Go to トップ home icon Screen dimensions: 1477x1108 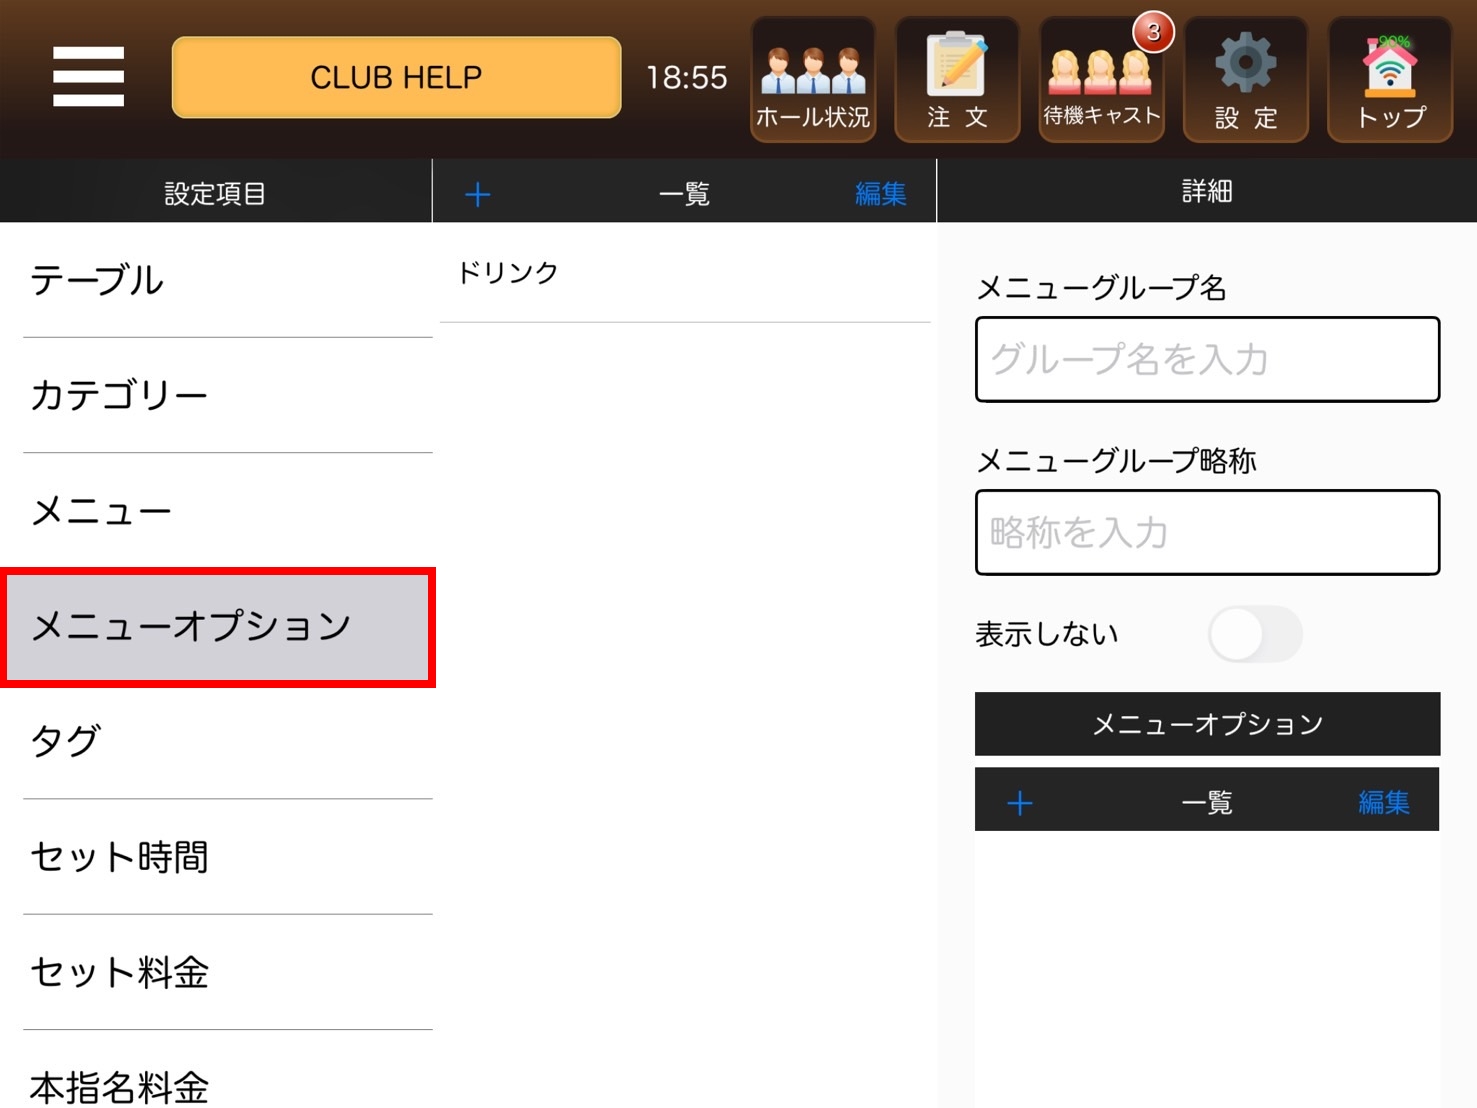1390,80
